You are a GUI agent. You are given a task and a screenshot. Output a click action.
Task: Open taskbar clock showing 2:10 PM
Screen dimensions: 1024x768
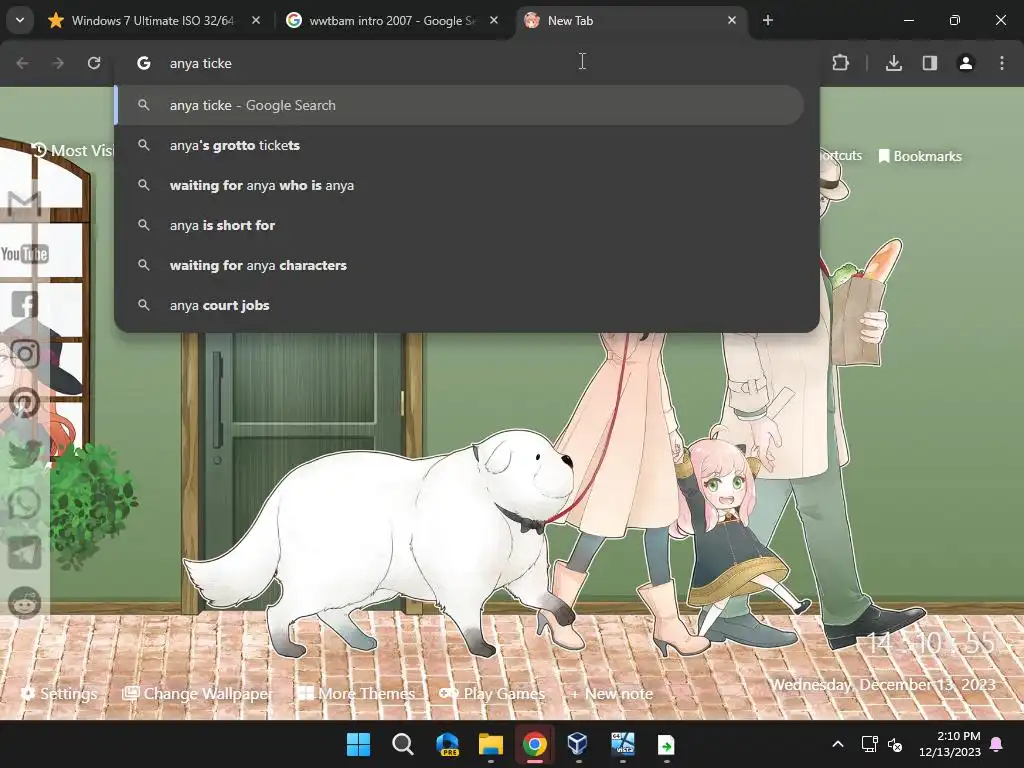point(950,744)
